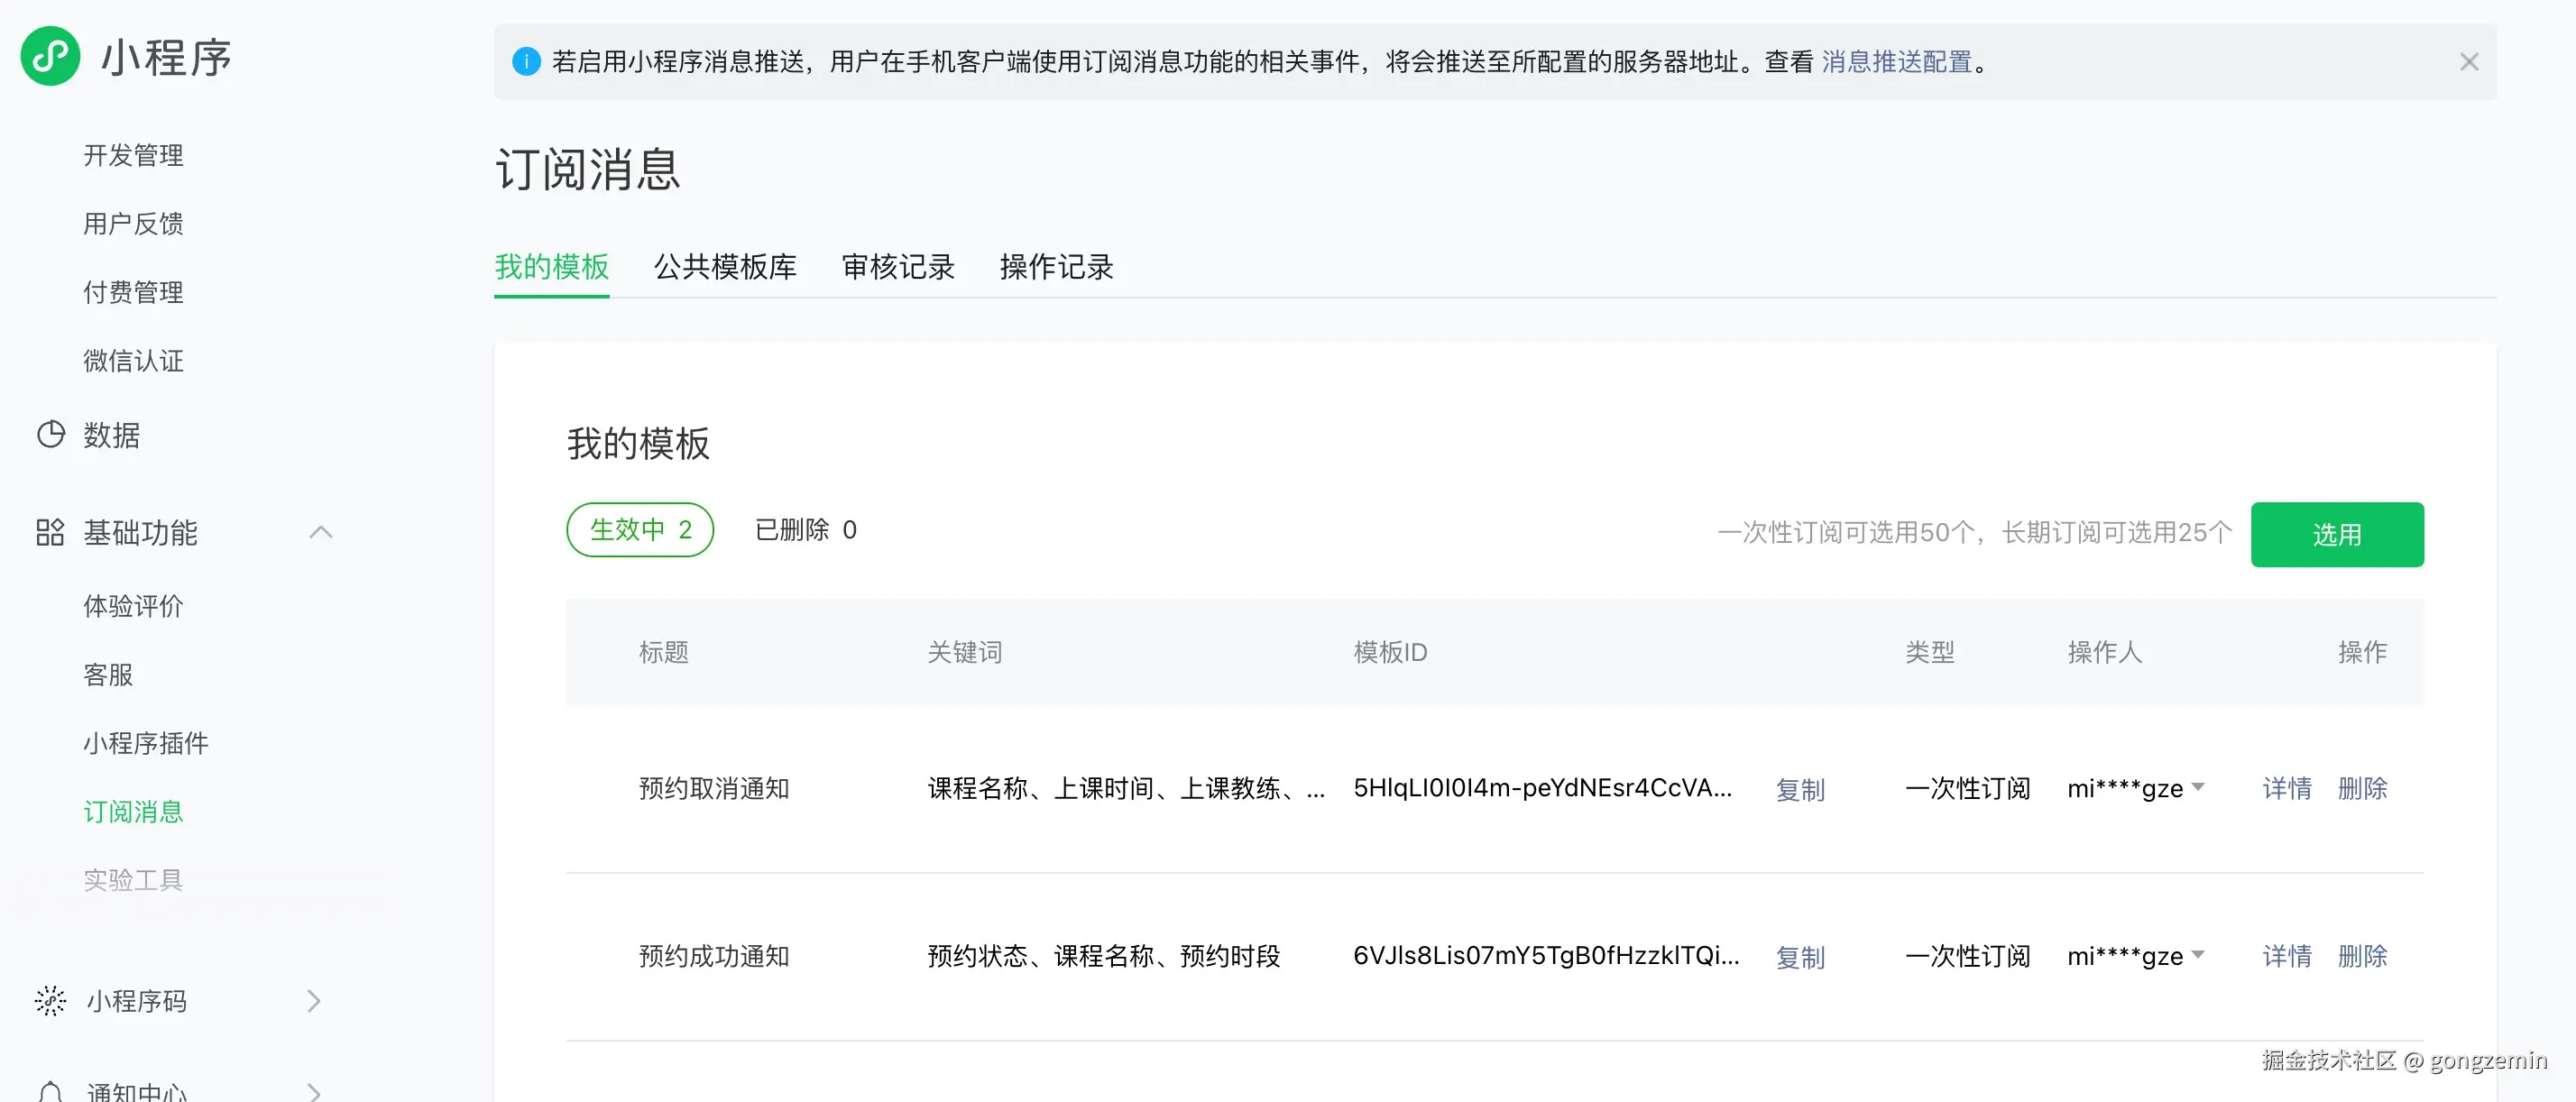Select the 生效中 2 filter pill
Screen dimensions: 2576x1102
point(640,530)
